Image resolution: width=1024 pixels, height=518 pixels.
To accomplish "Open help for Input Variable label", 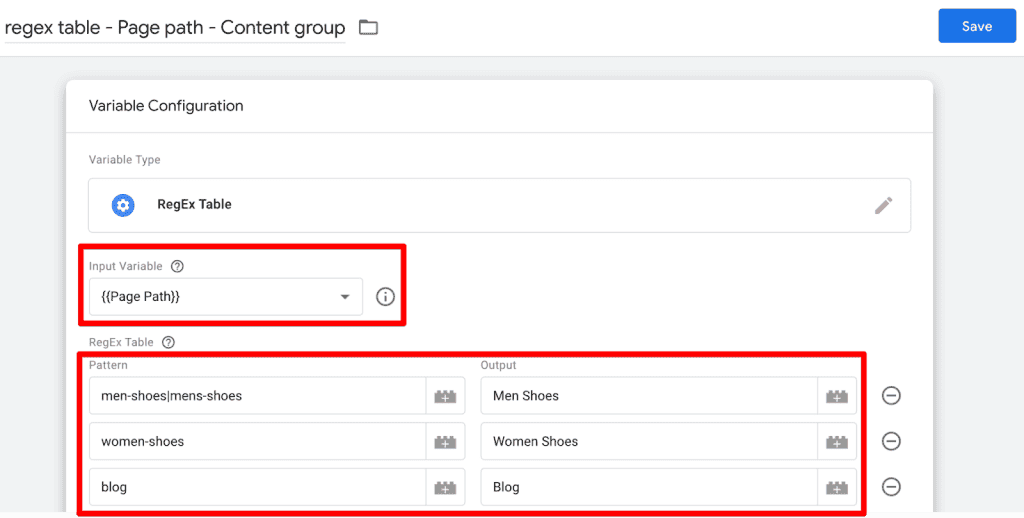I will point(177,266).
